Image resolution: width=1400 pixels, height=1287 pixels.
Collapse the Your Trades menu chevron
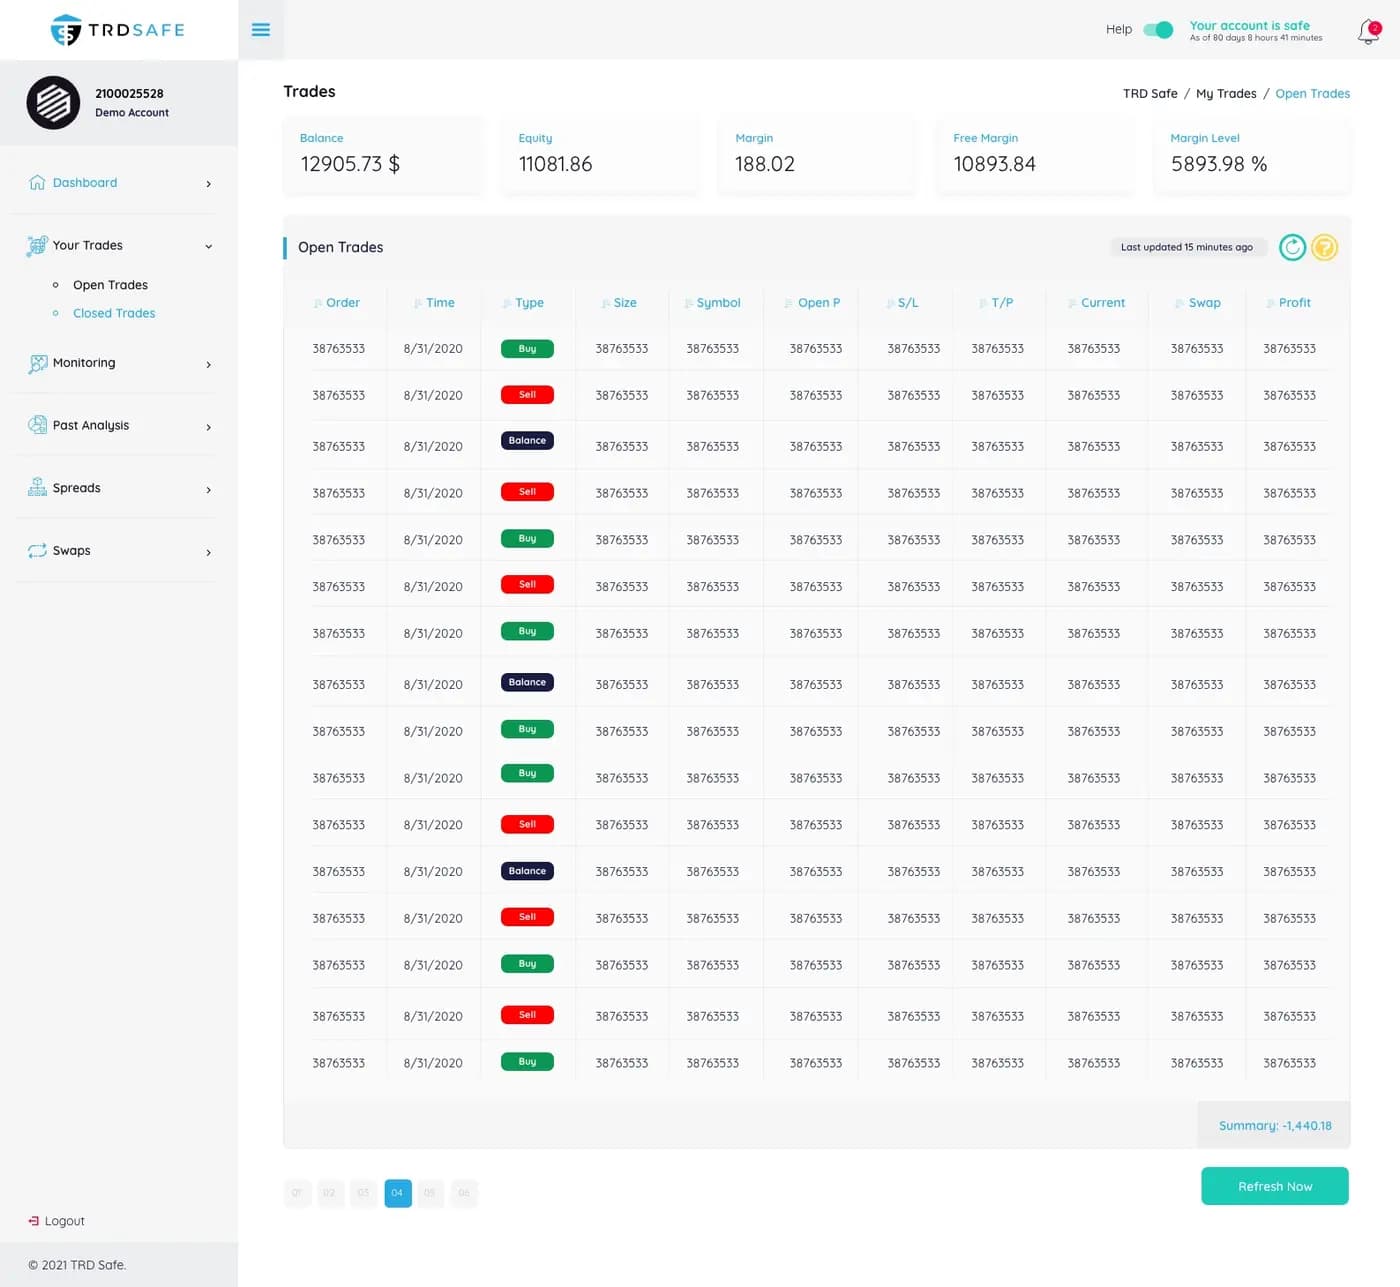pyautogui.click(x=208, y=246)
